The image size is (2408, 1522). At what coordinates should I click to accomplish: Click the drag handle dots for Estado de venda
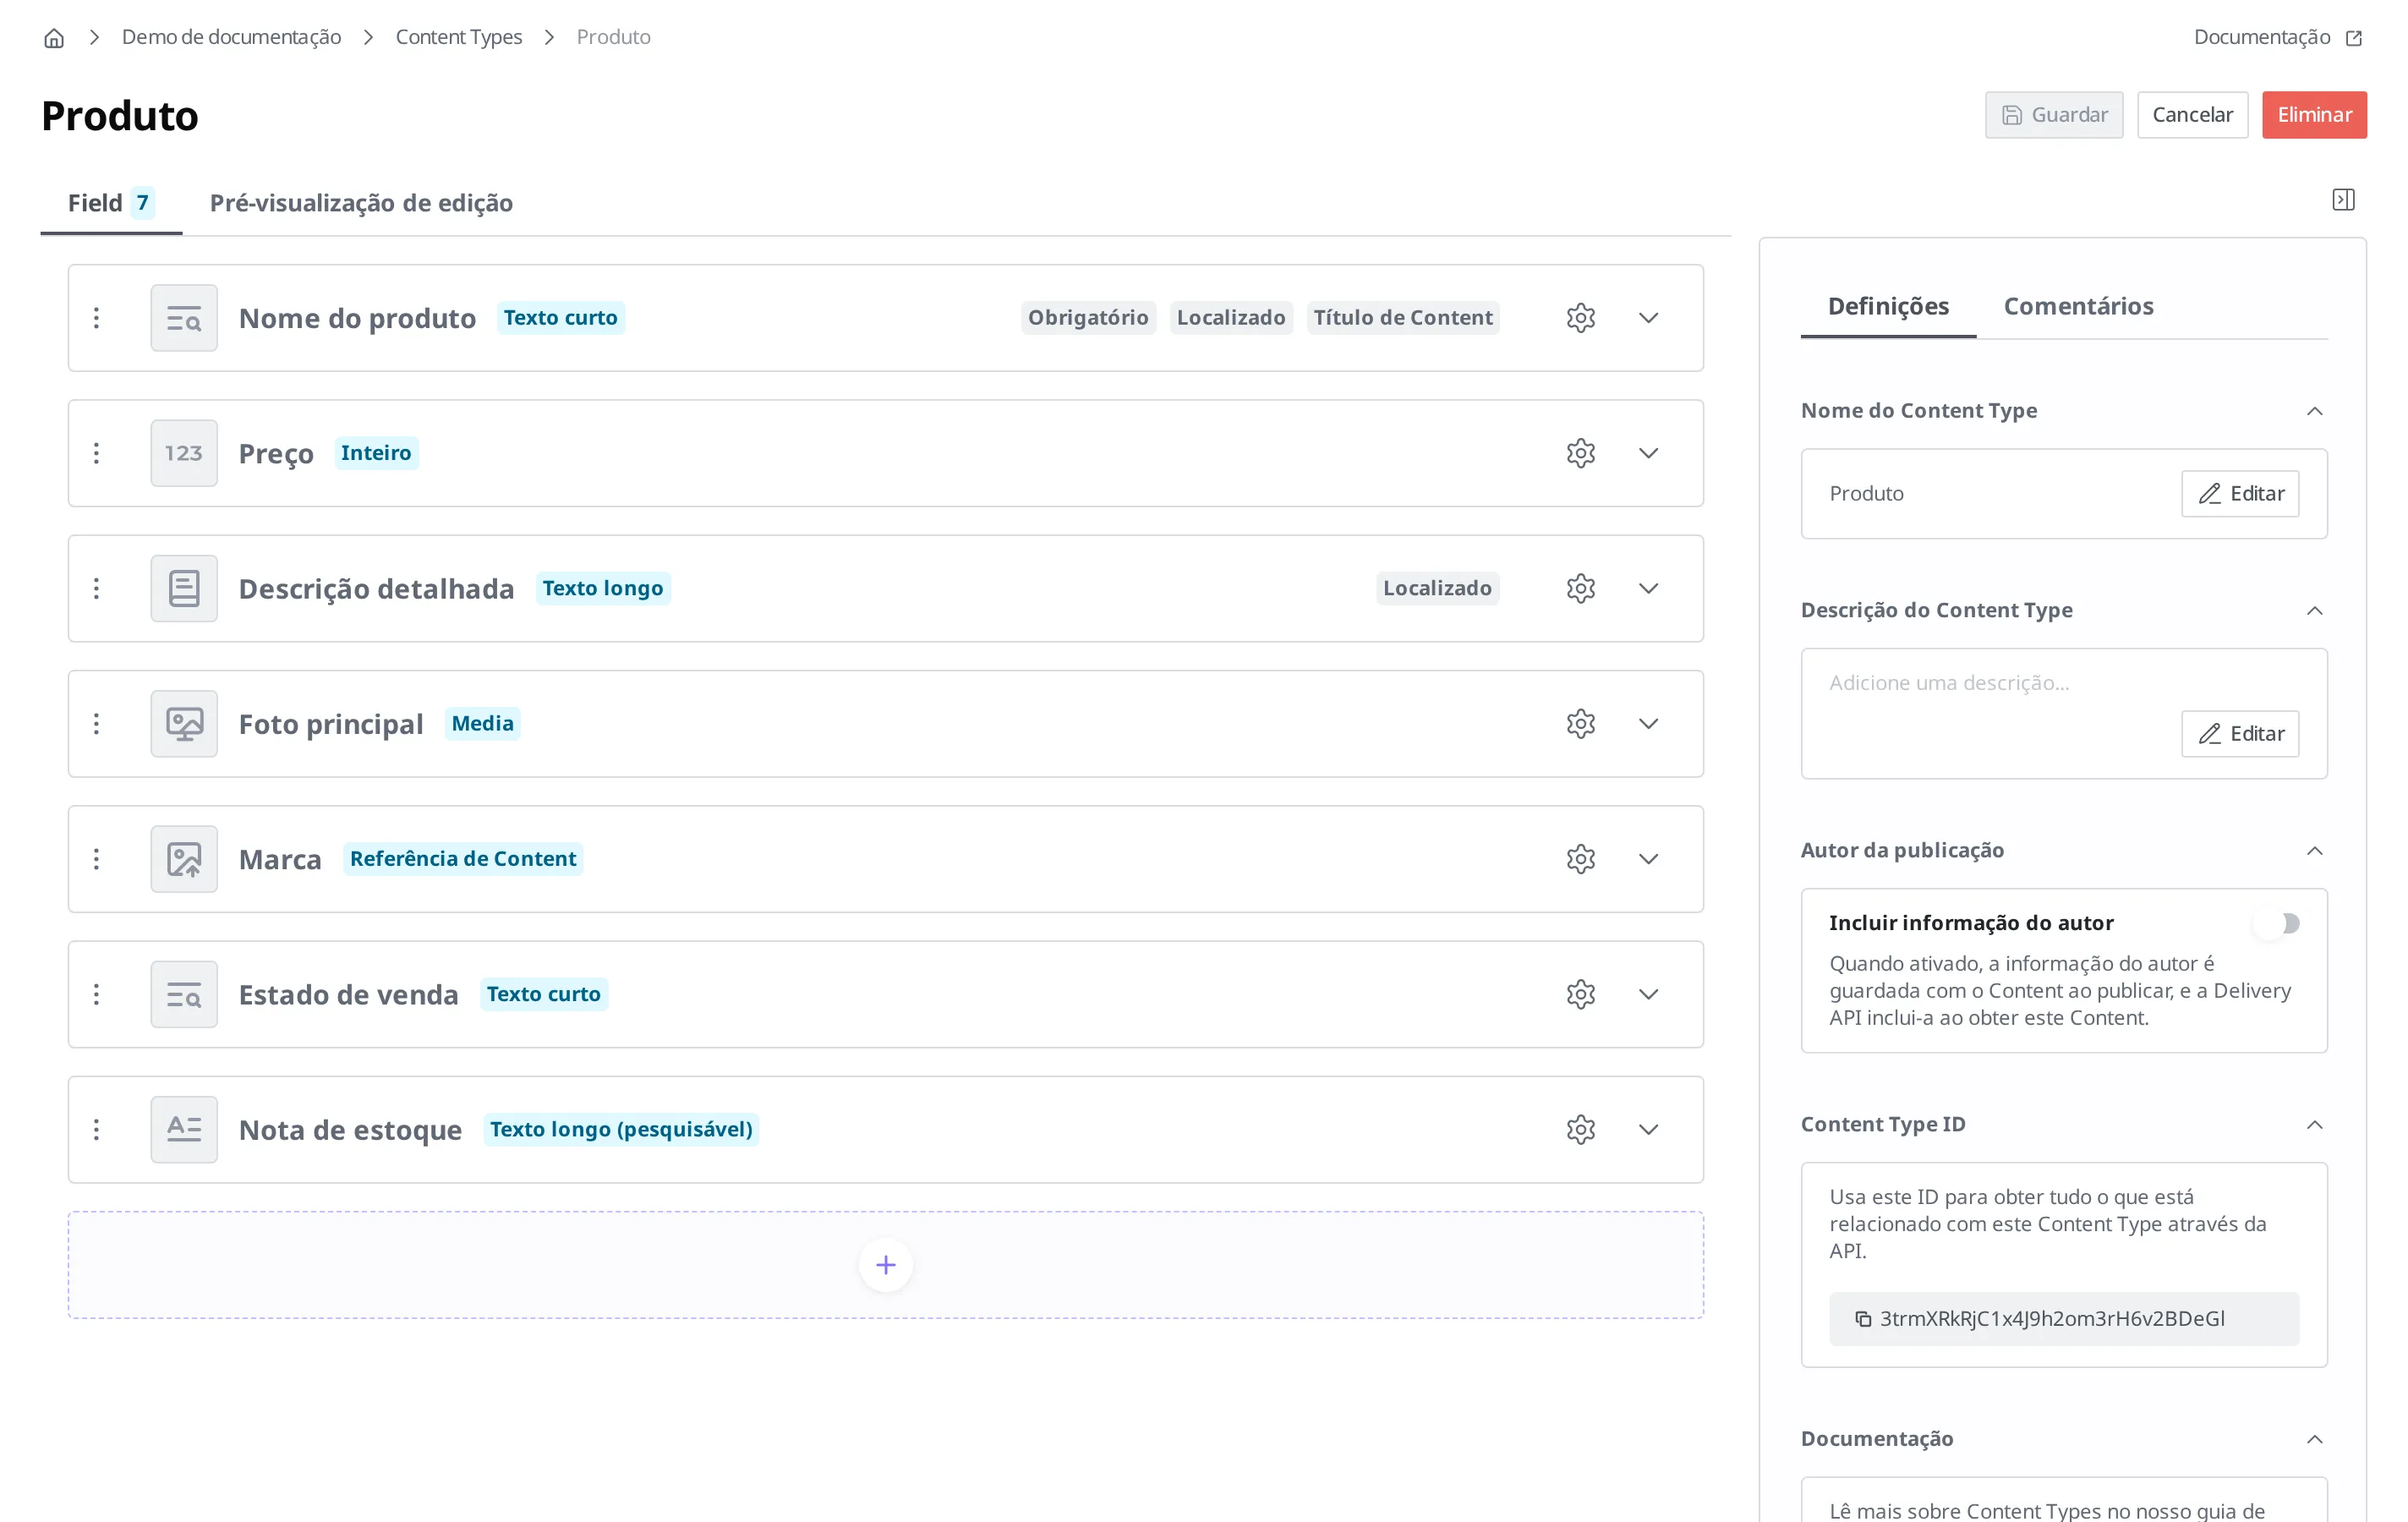click(96, 994)
